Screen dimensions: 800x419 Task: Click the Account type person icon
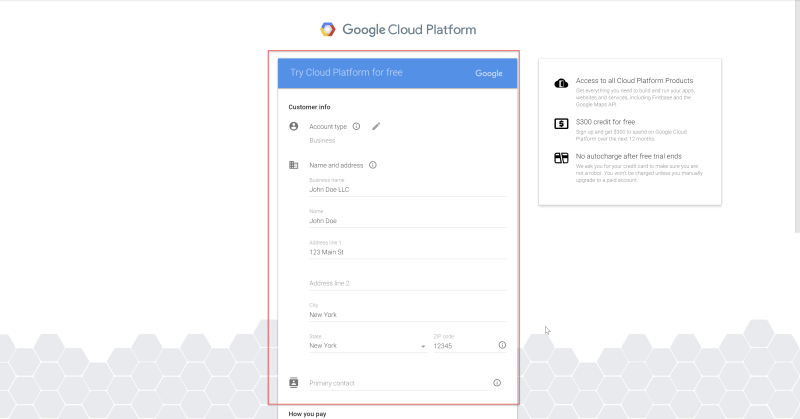[x=293, y=126]
